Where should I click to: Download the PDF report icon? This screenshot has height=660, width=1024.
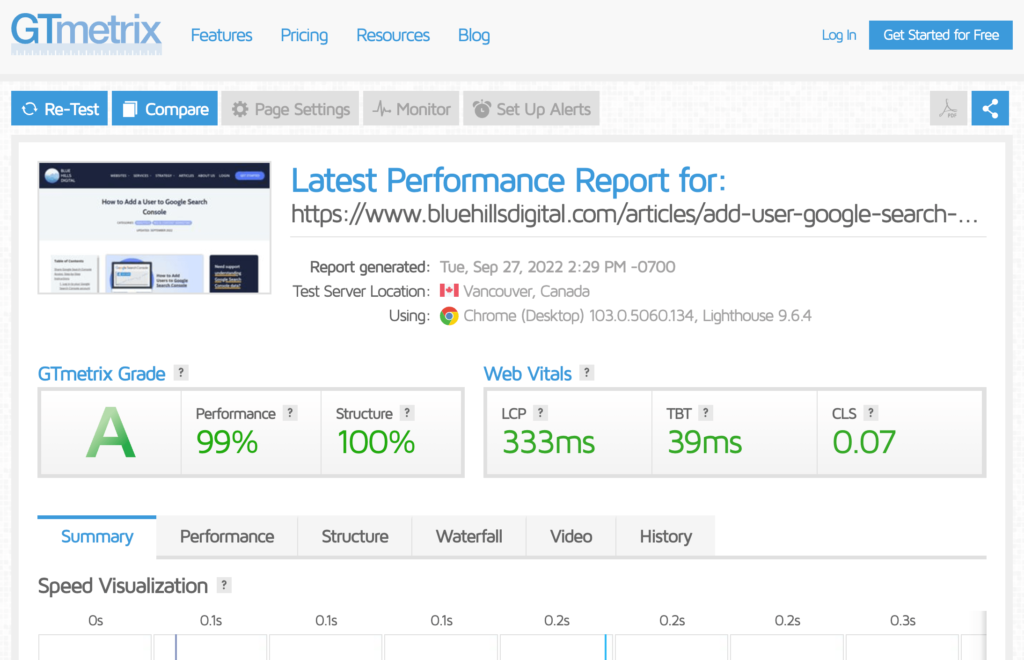pos(948,108)
